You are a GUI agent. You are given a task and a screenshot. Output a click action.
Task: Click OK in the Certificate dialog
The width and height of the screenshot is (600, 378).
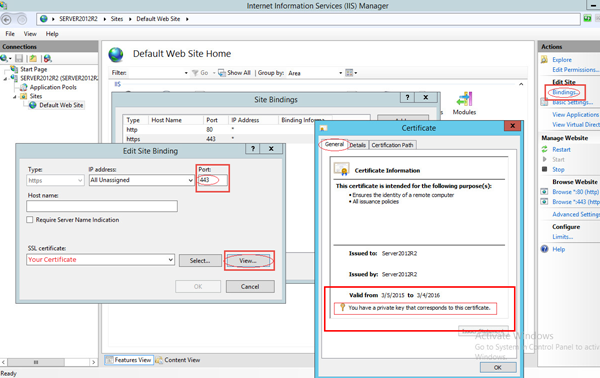click(497, 367)
